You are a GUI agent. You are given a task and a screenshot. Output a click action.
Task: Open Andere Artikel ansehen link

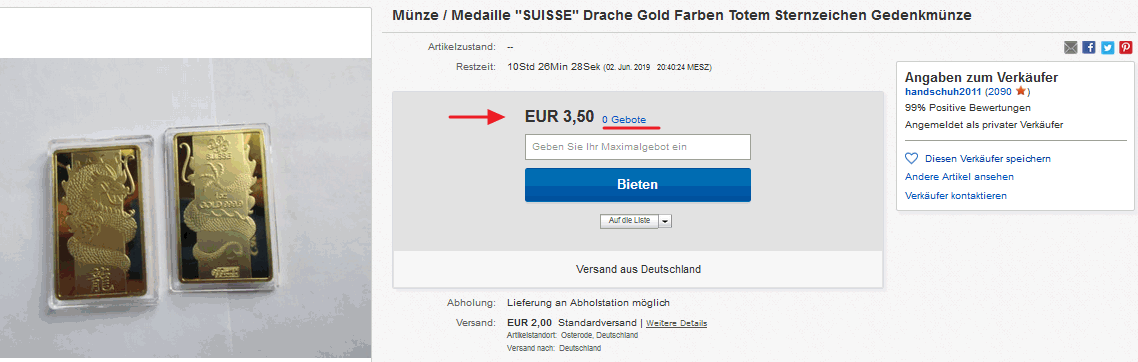click(x=959, y=176)
